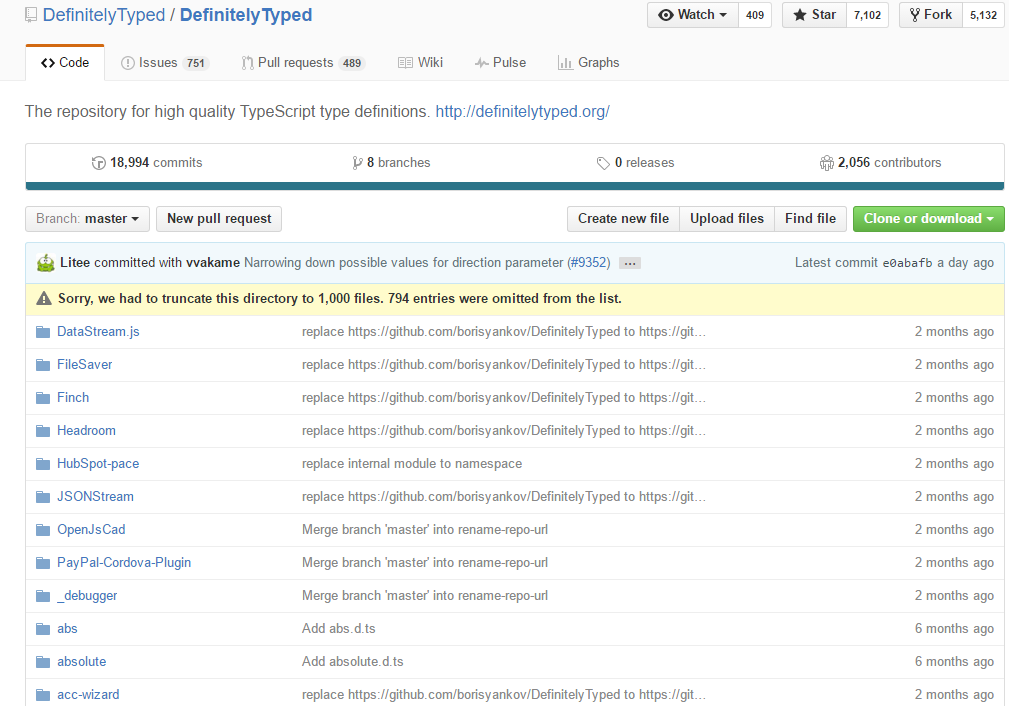1009x706 pixels.
Task: Open pull request #9352 link
Action: [x=589, y=263]
